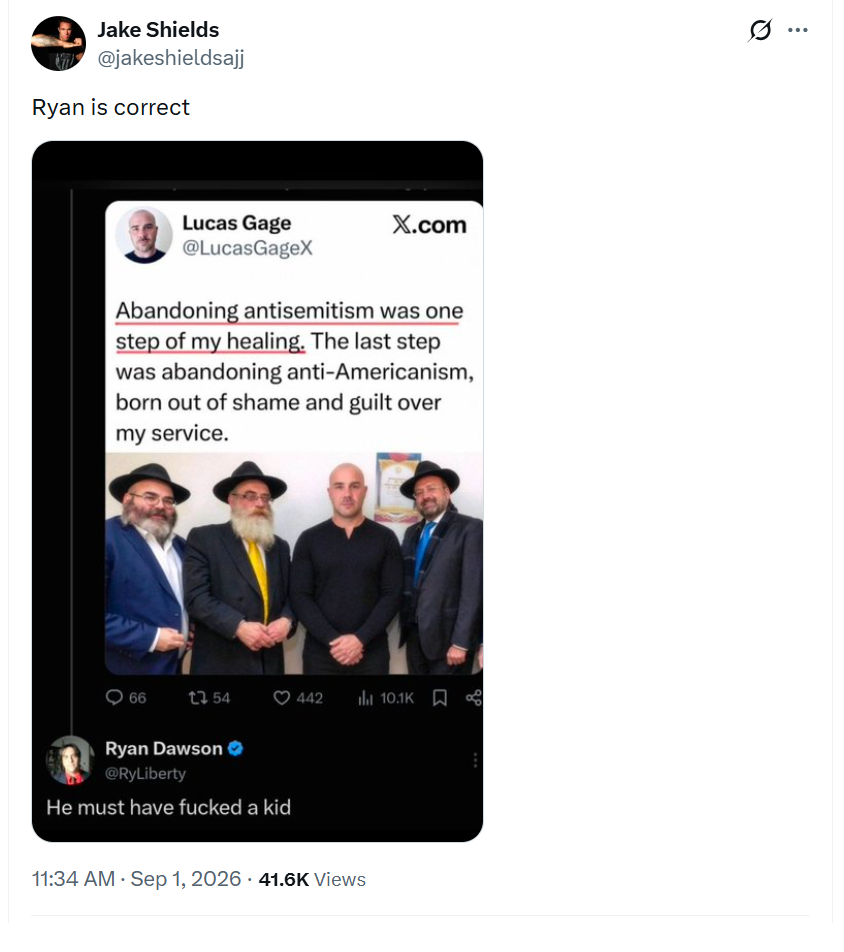
Task: Open the @jakeshieldsajj handle
Action: 171,58
